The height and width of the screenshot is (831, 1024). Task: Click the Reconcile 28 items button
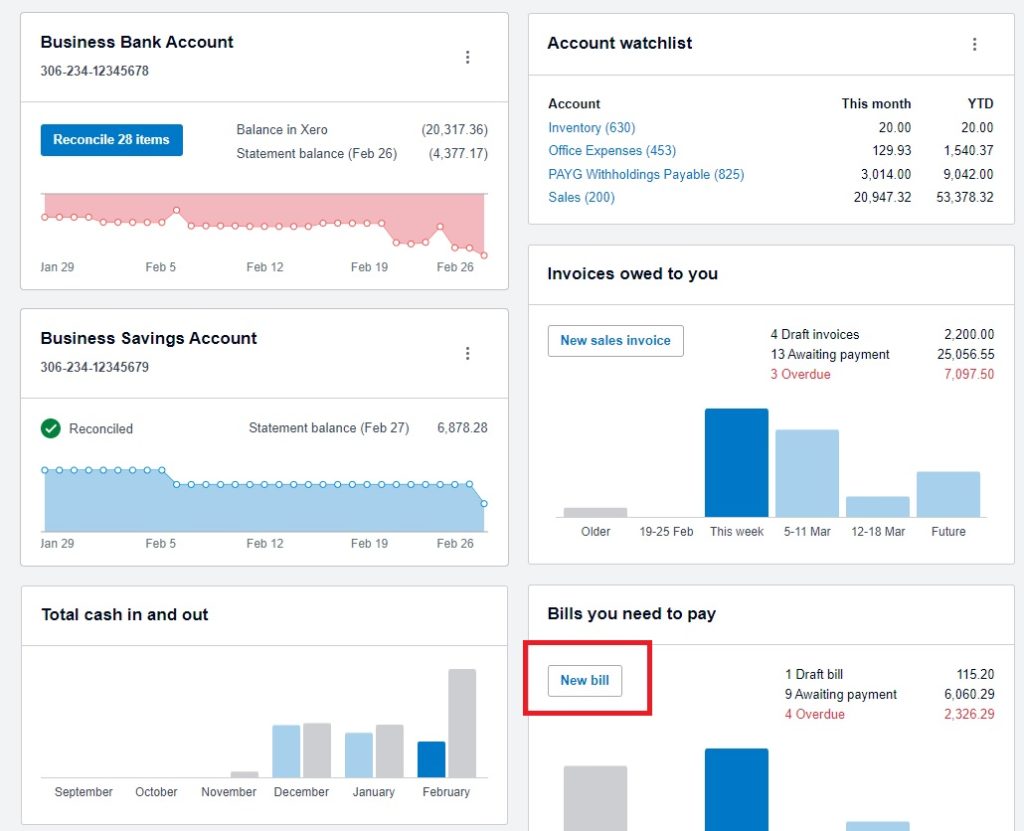pyautogui.click(x=111, y=140)
